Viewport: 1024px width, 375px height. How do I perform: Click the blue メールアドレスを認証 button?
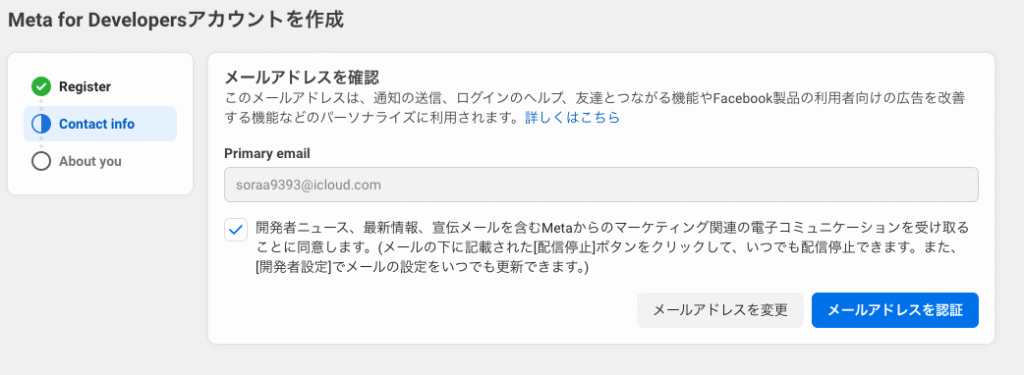tap(895, 310)
